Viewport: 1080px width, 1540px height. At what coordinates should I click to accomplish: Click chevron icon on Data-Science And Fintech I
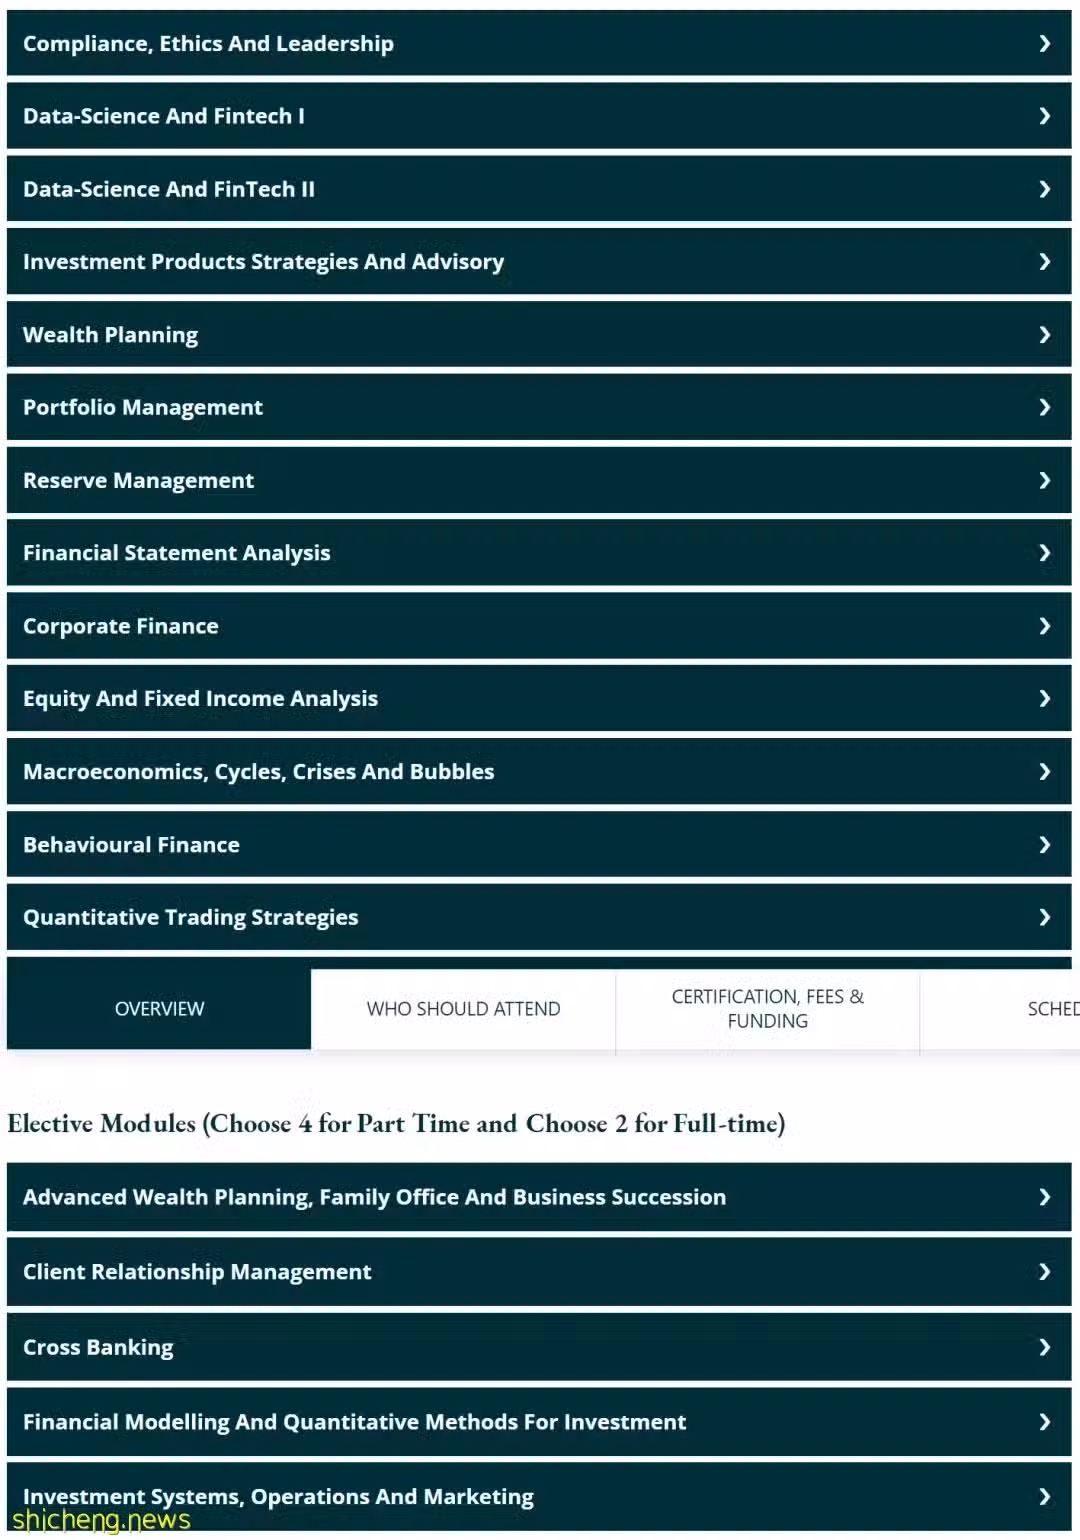pos(1045,116)
